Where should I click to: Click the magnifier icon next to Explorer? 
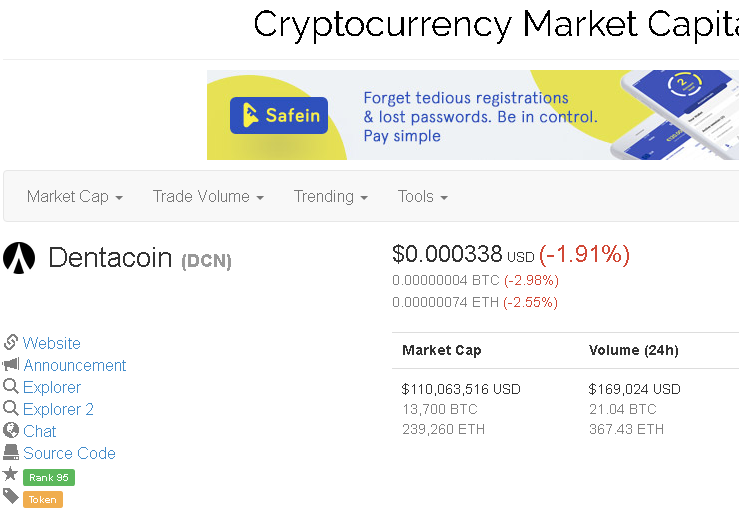[11, 386]
